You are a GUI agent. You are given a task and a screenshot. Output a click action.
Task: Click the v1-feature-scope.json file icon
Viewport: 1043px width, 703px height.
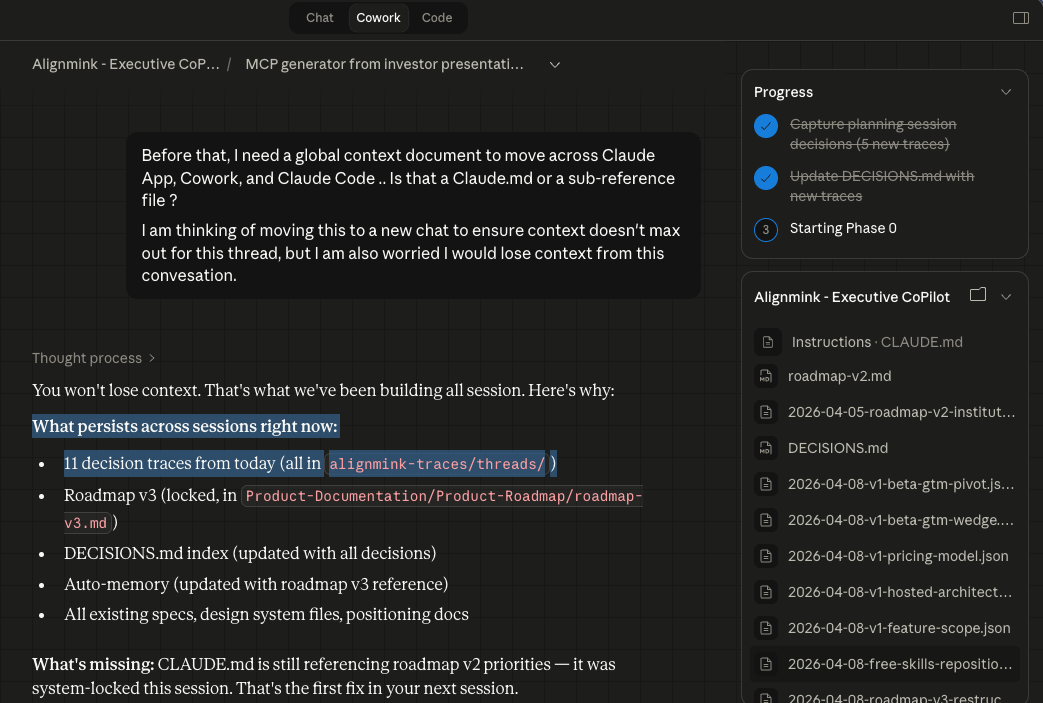pyautogui.click(x=766, y=628)
